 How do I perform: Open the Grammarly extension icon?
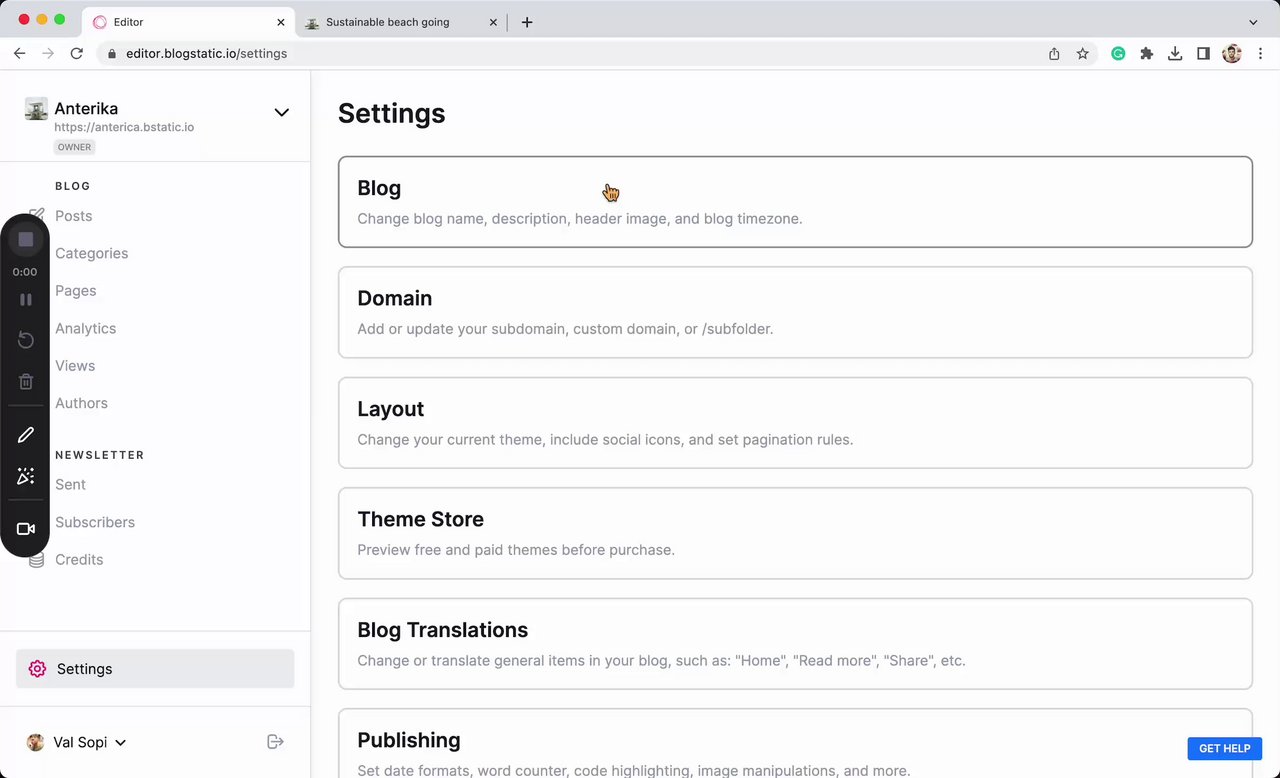1118,54
